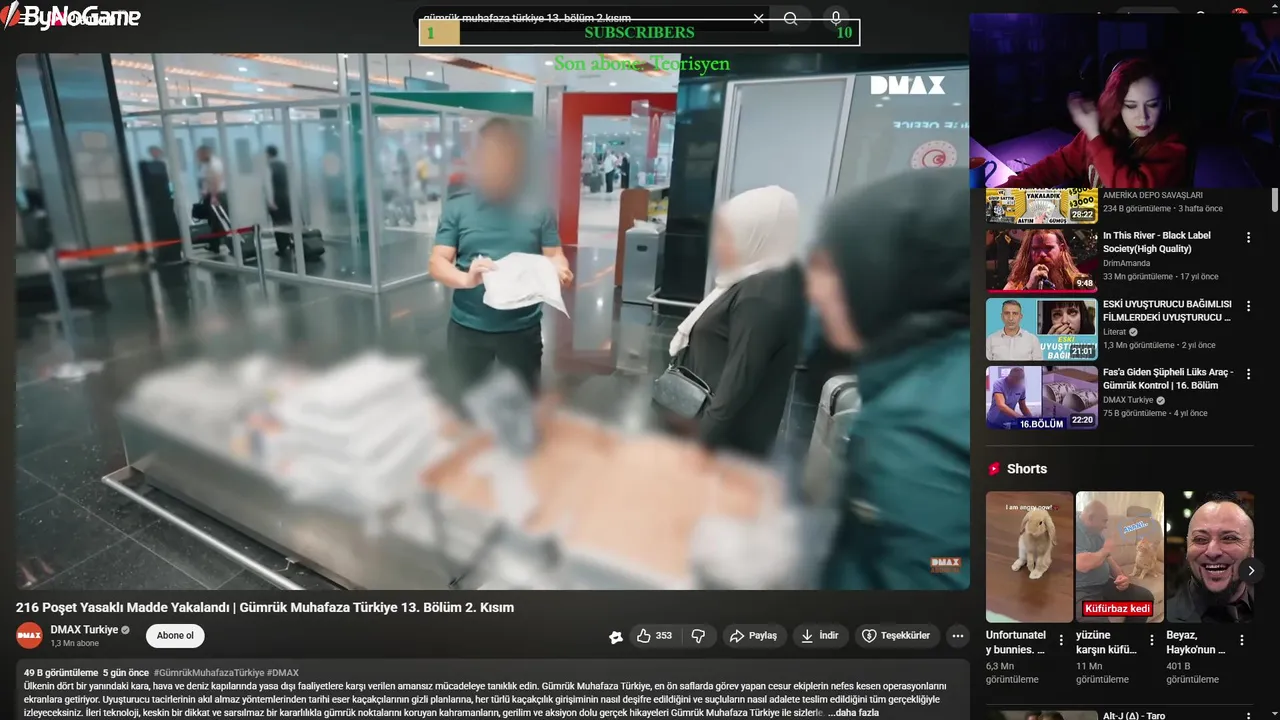Open the AMERİKA DEPO SAVAŞLARI video thumbnail
Screen dimensions: 1280x720
1041,205
